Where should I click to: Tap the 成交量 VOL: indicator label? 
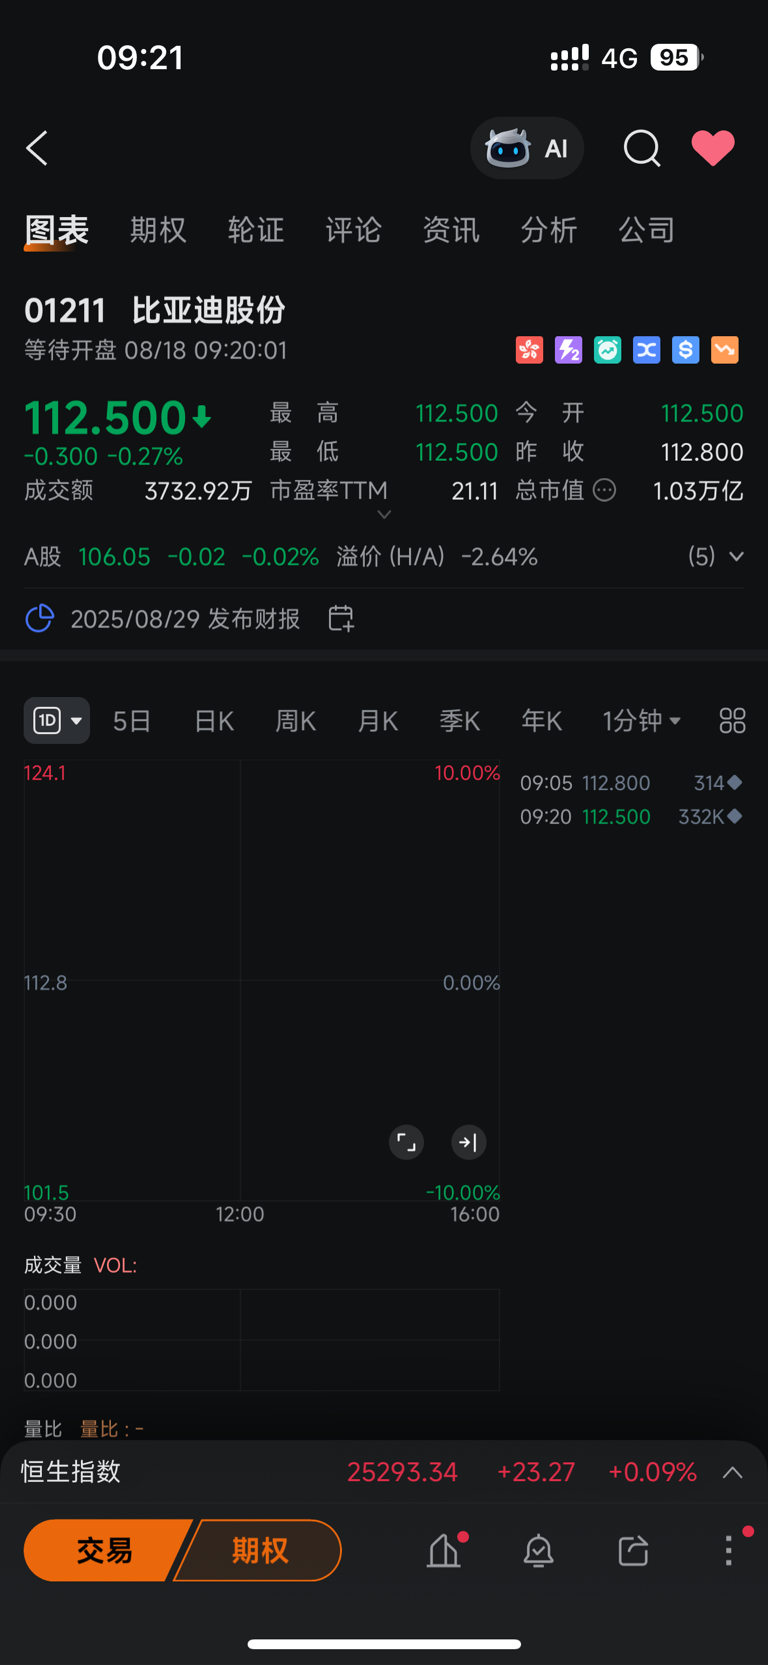80,1265
